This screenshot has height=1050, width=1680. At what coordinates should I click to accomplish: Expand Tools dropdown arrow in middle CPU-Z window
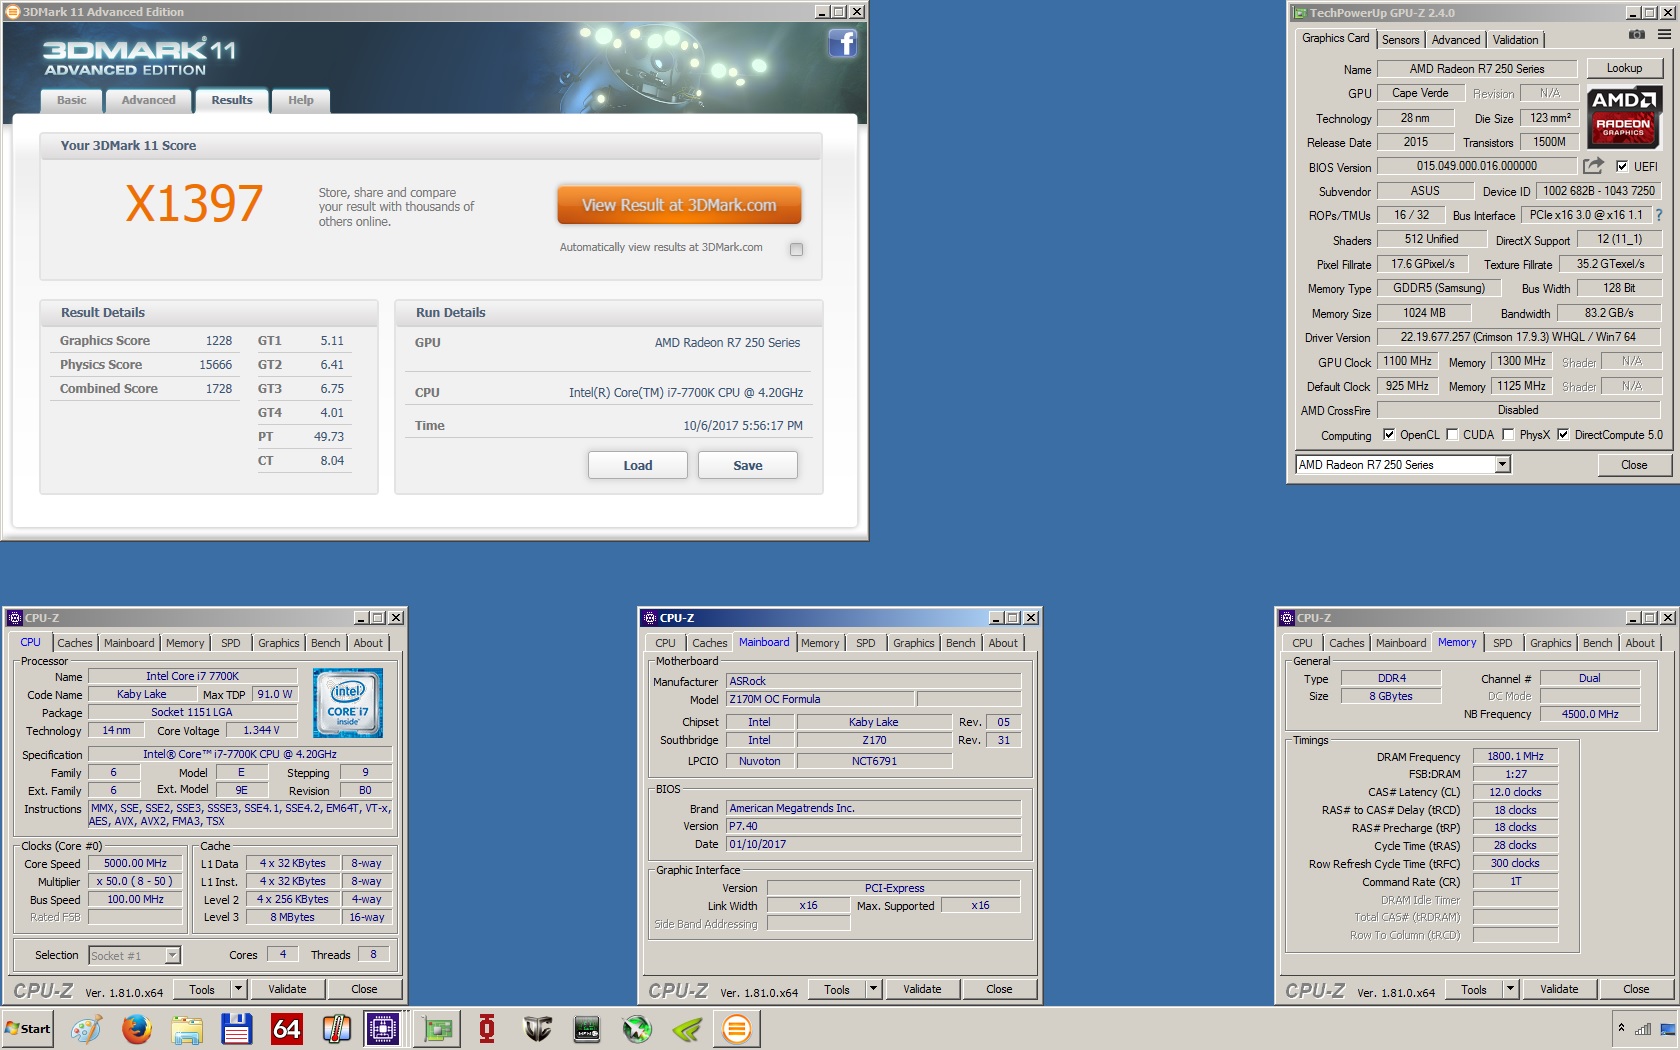click(873, 989)
